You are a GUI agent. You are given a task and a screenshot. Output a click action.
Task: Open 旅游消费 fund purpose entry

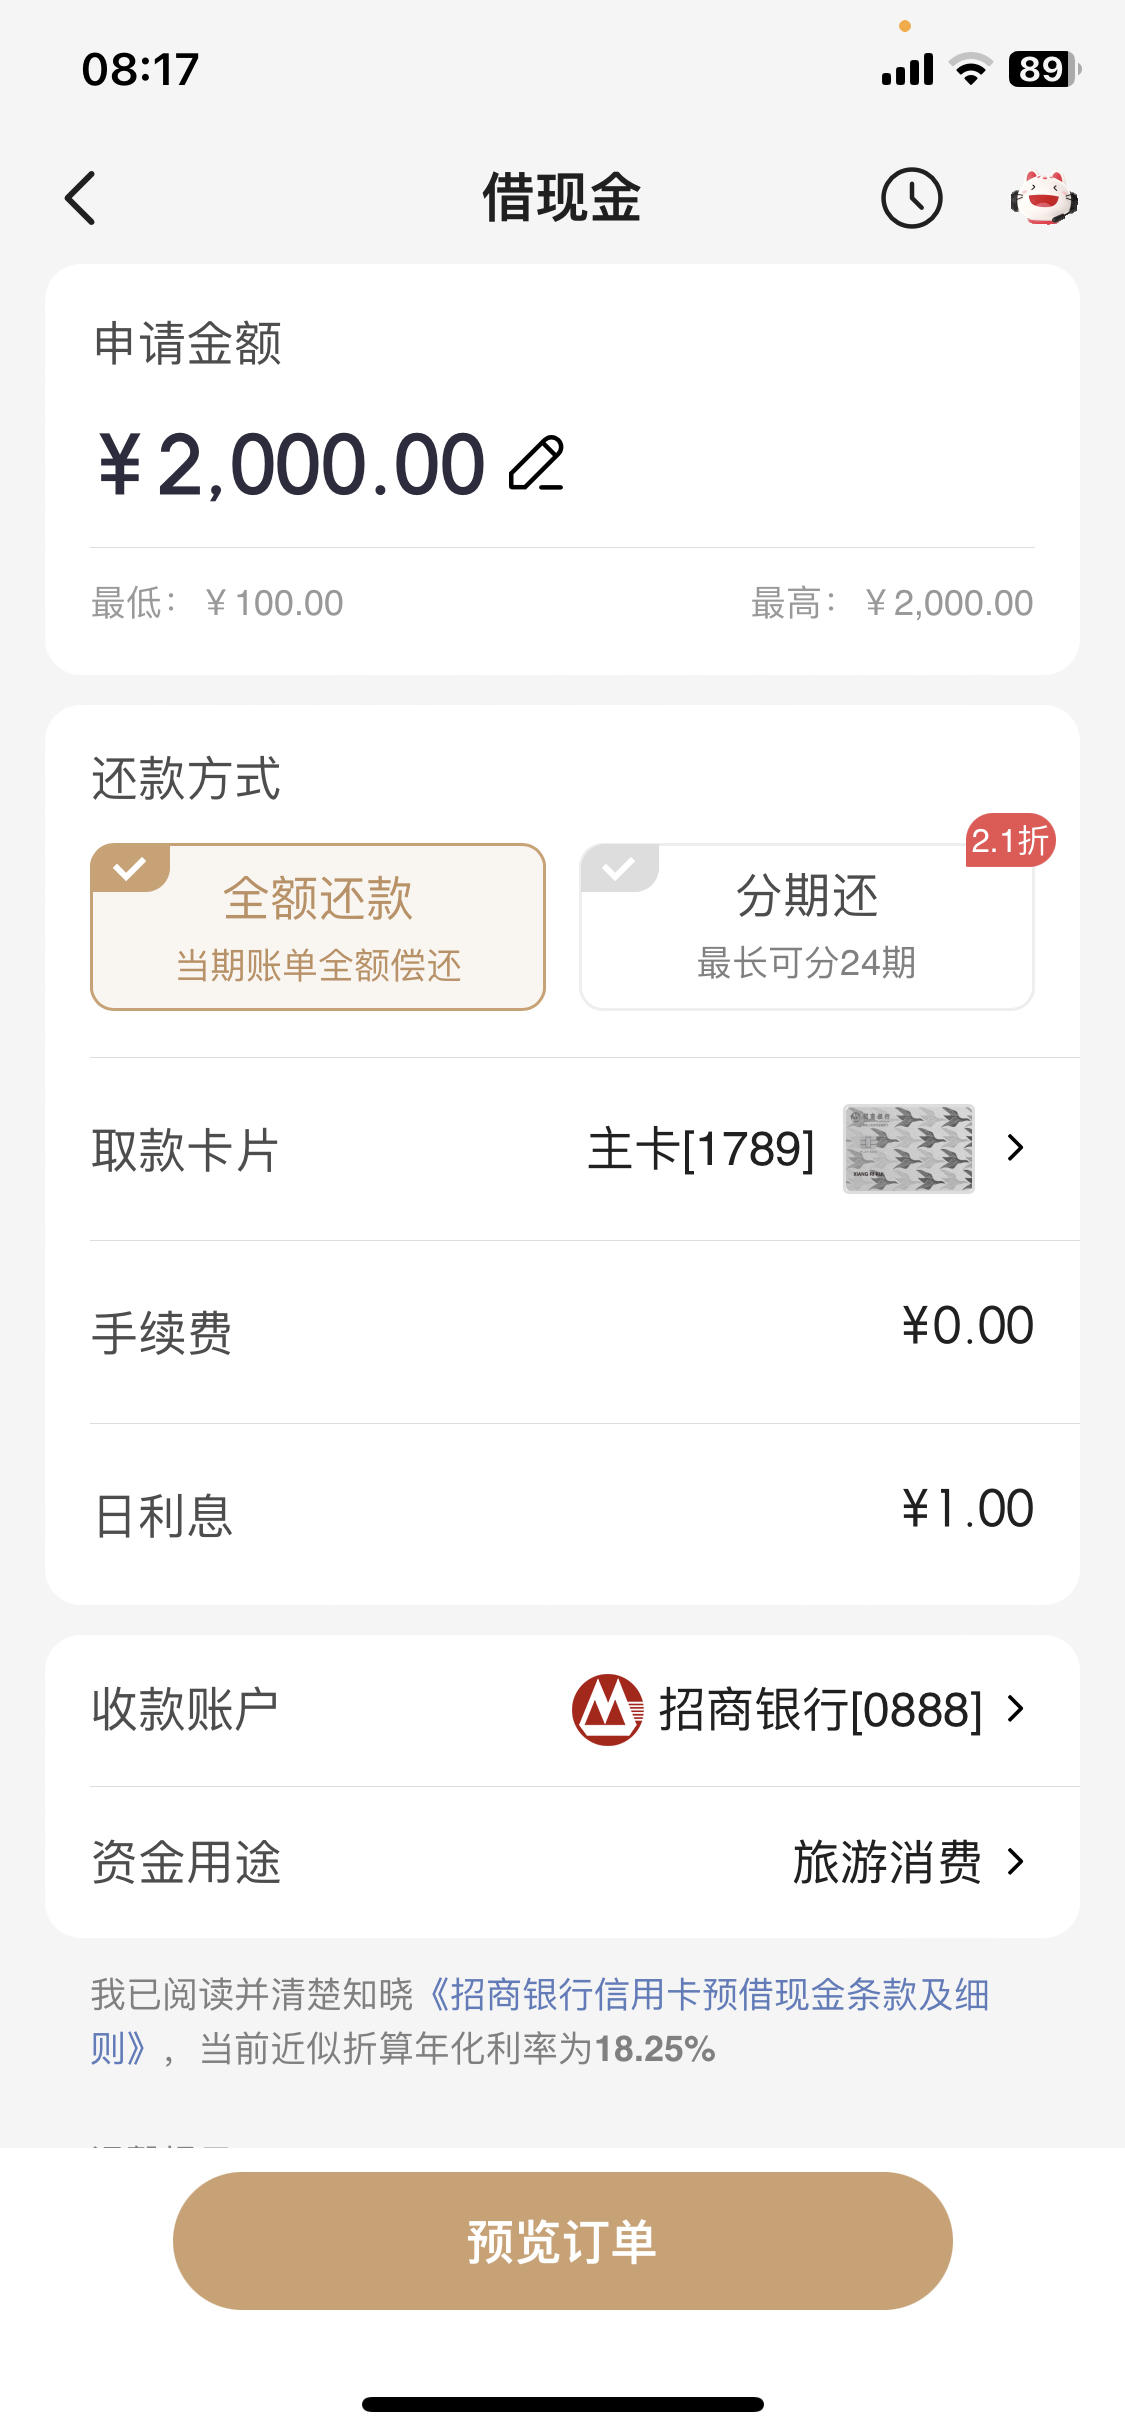[x=887, y=1862]
